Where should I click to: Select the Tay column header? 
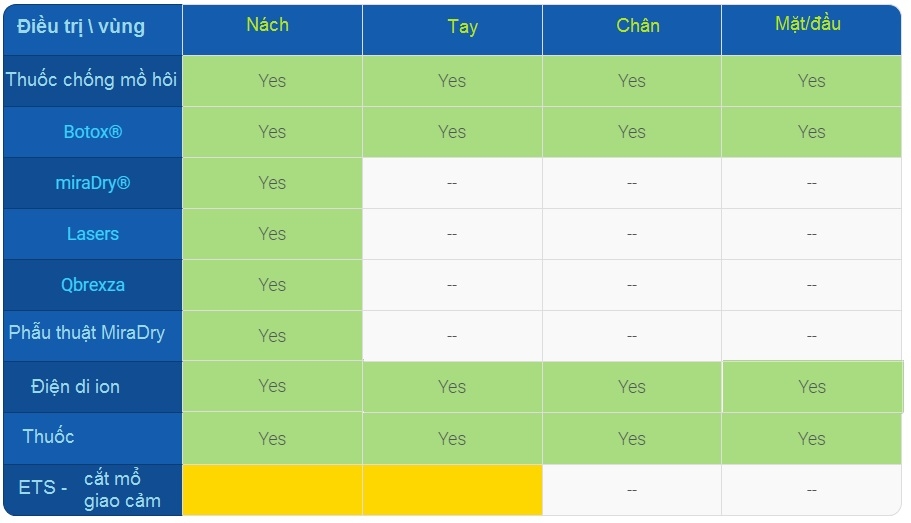pos(462,27)
